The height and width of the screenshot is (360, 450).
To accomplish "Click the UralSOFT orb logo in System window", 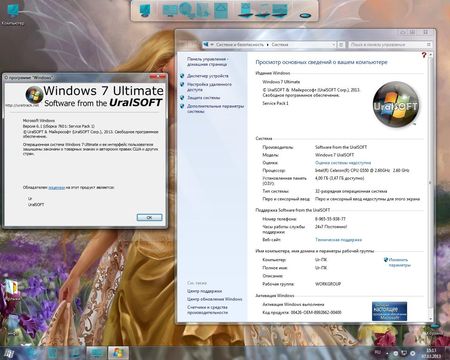I will pyautogui.click(x=395, y=104).
